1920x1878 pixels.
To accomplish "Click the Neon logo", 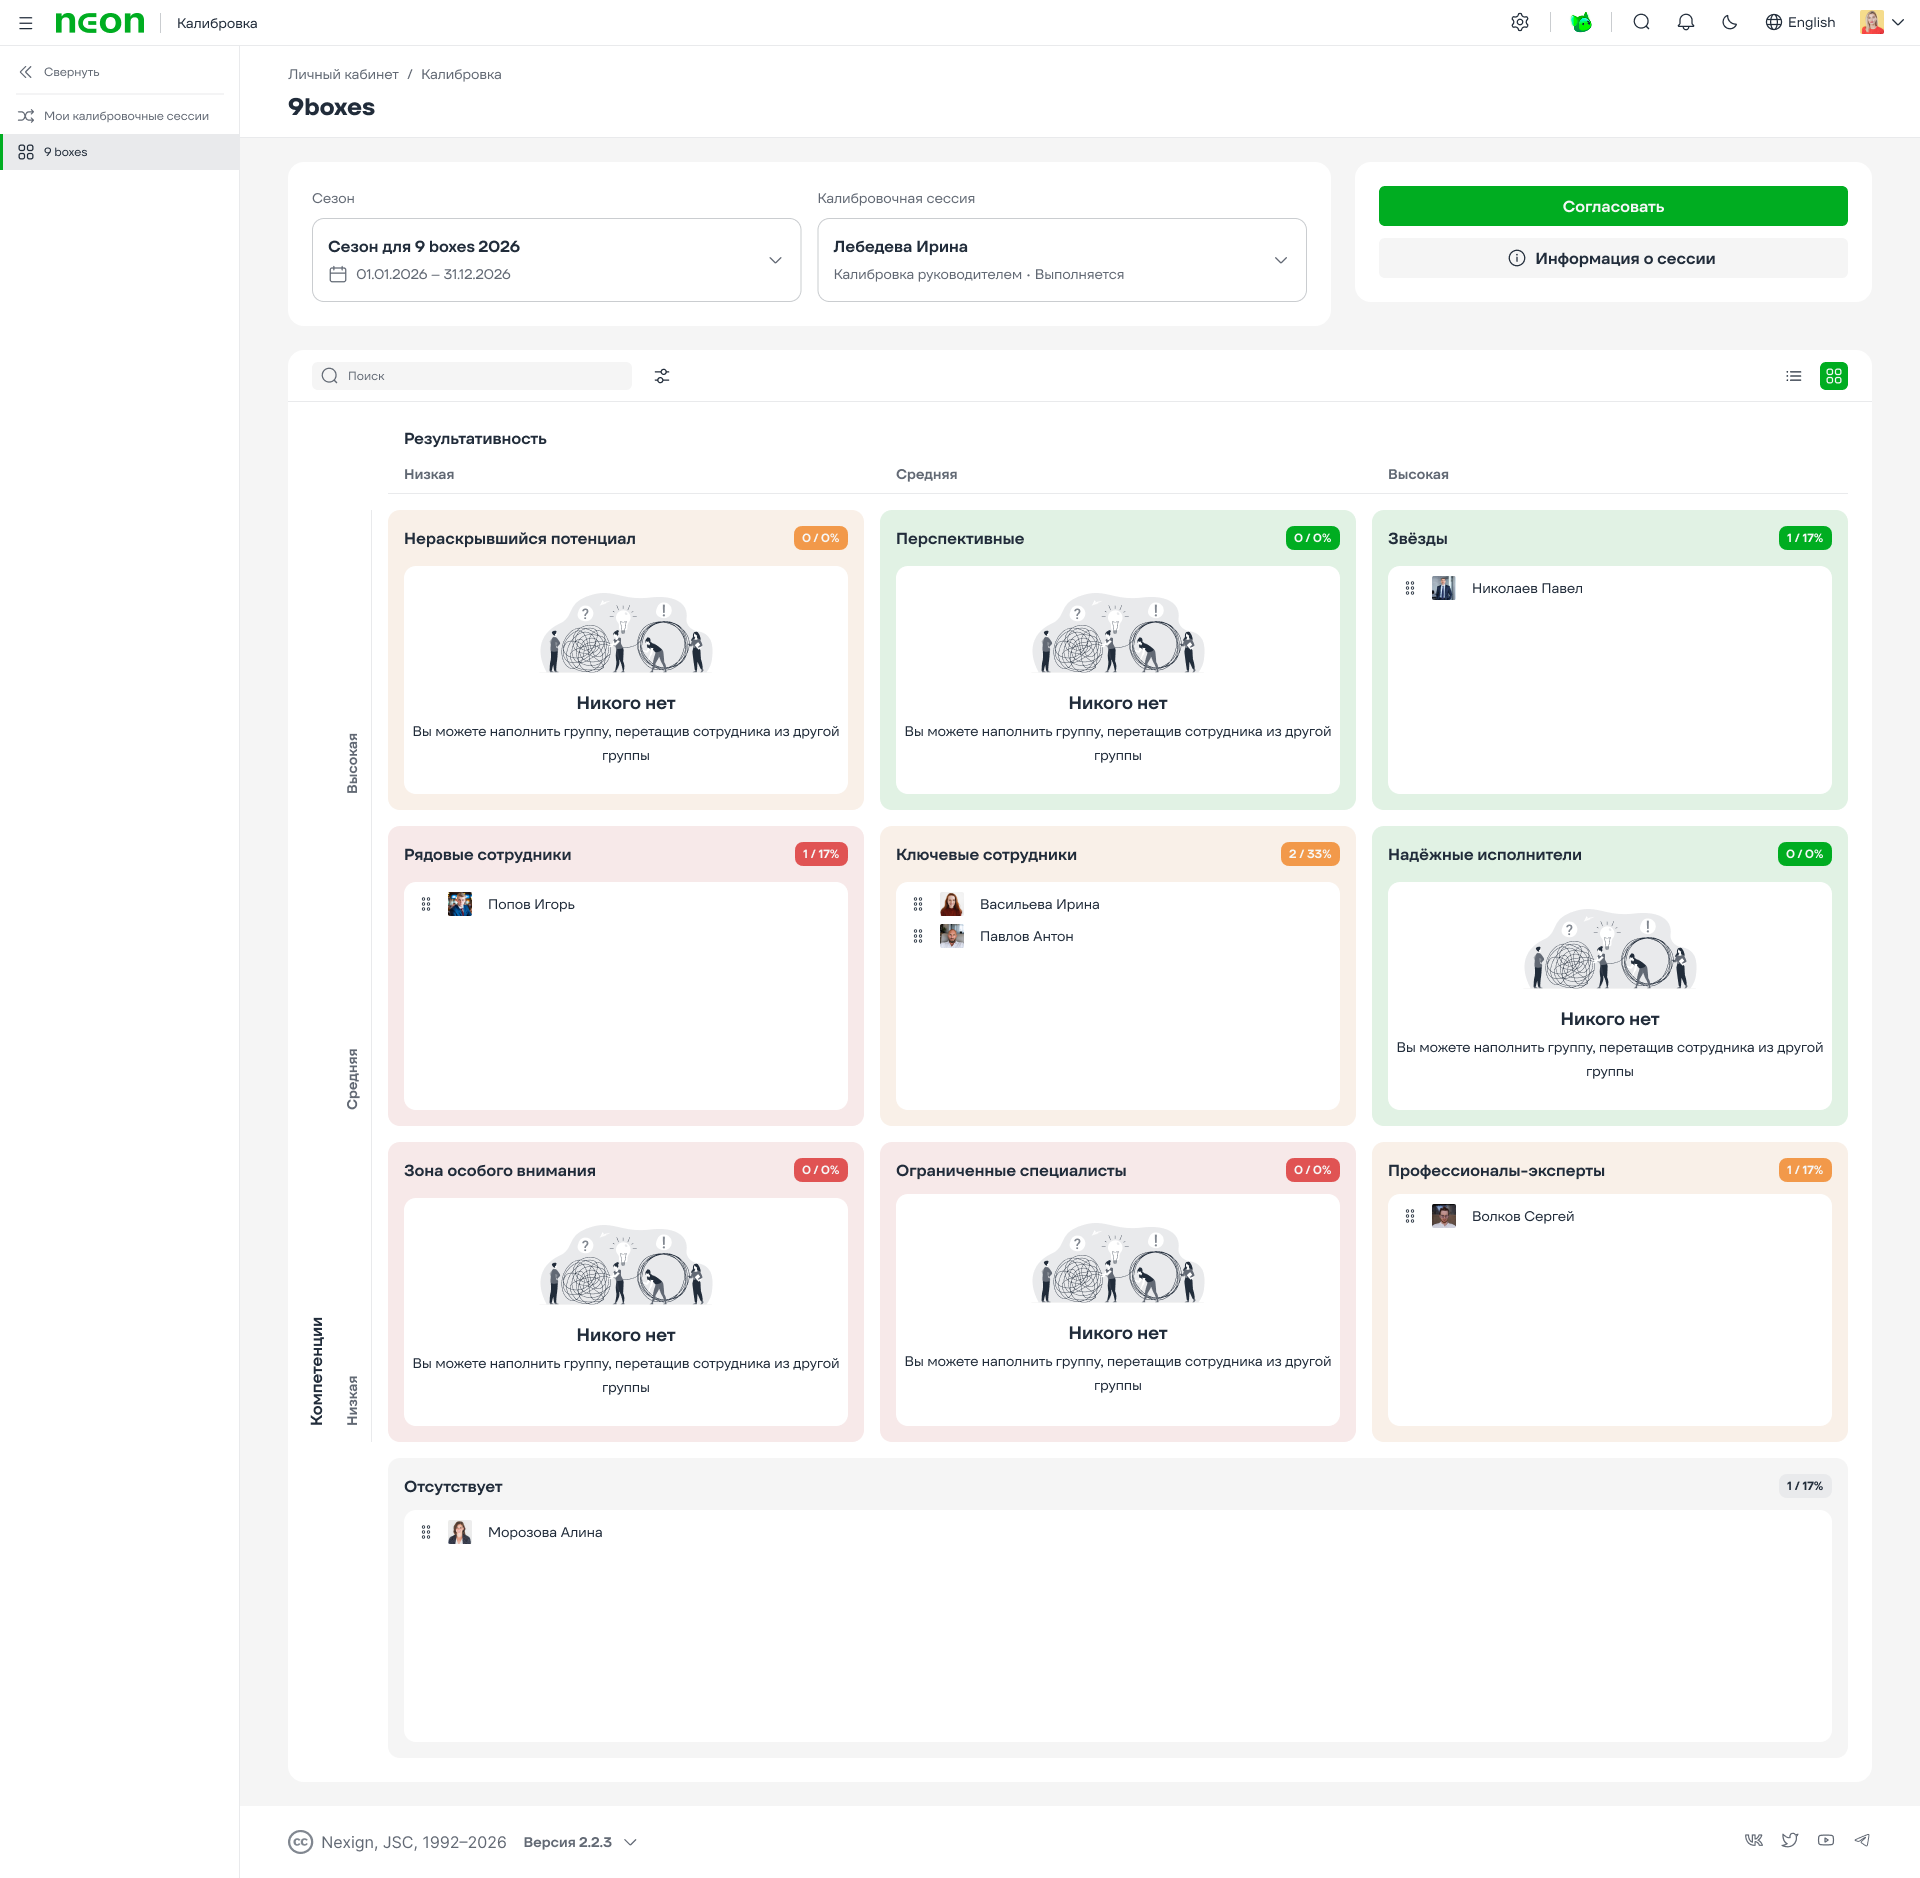I will (x=99, y=23).
